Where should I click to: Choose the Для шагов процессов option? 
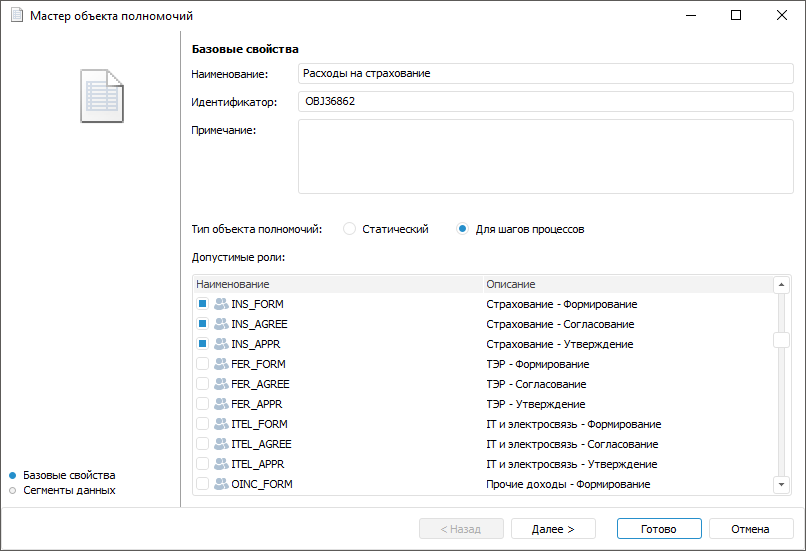463,229
